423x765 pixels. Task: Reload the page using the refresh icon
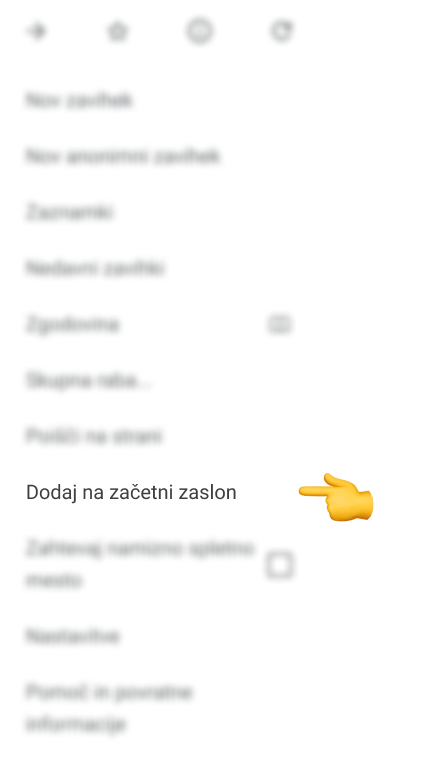(282, 31)
